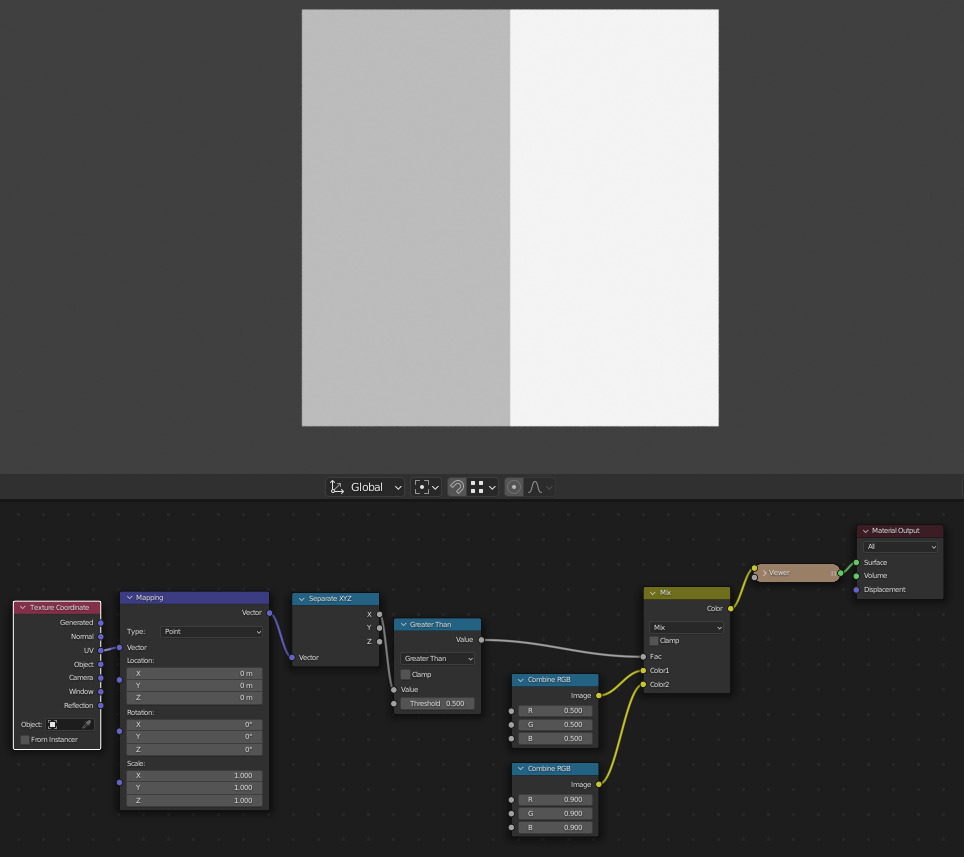This screenshot has width=964, height=857.
Task: Open the pivot point selector dropdown
Action: pos(426,487)
